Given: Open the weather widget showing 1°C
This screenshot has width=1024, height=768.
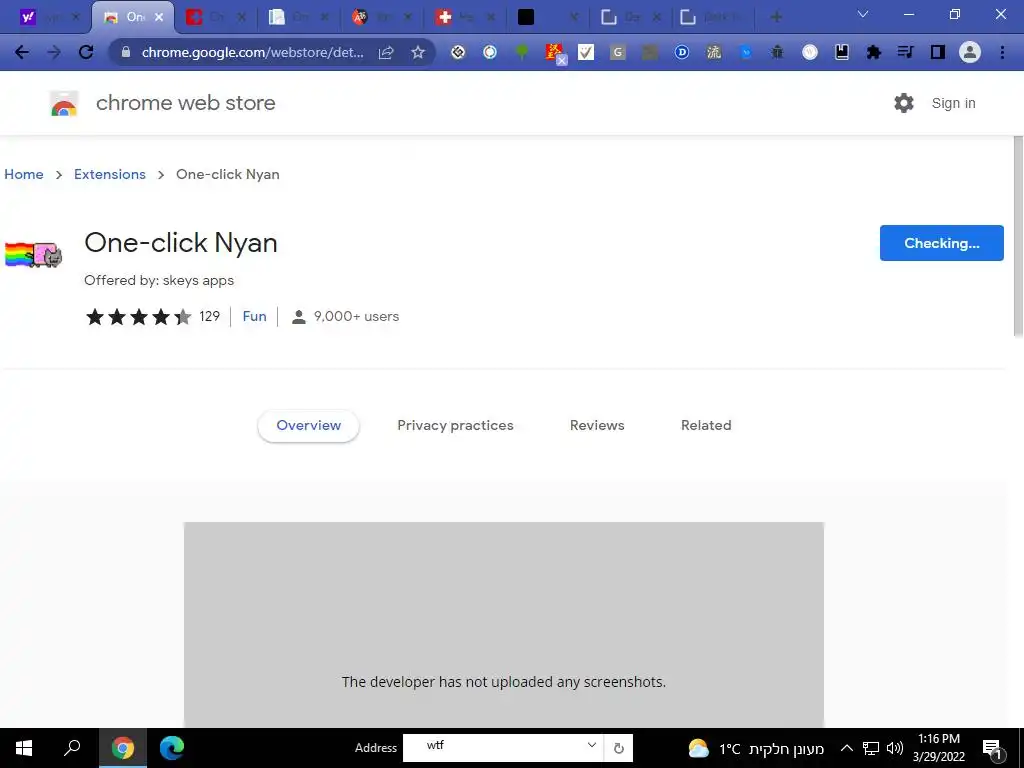Looking at the screenshot, I should point(756,748).
